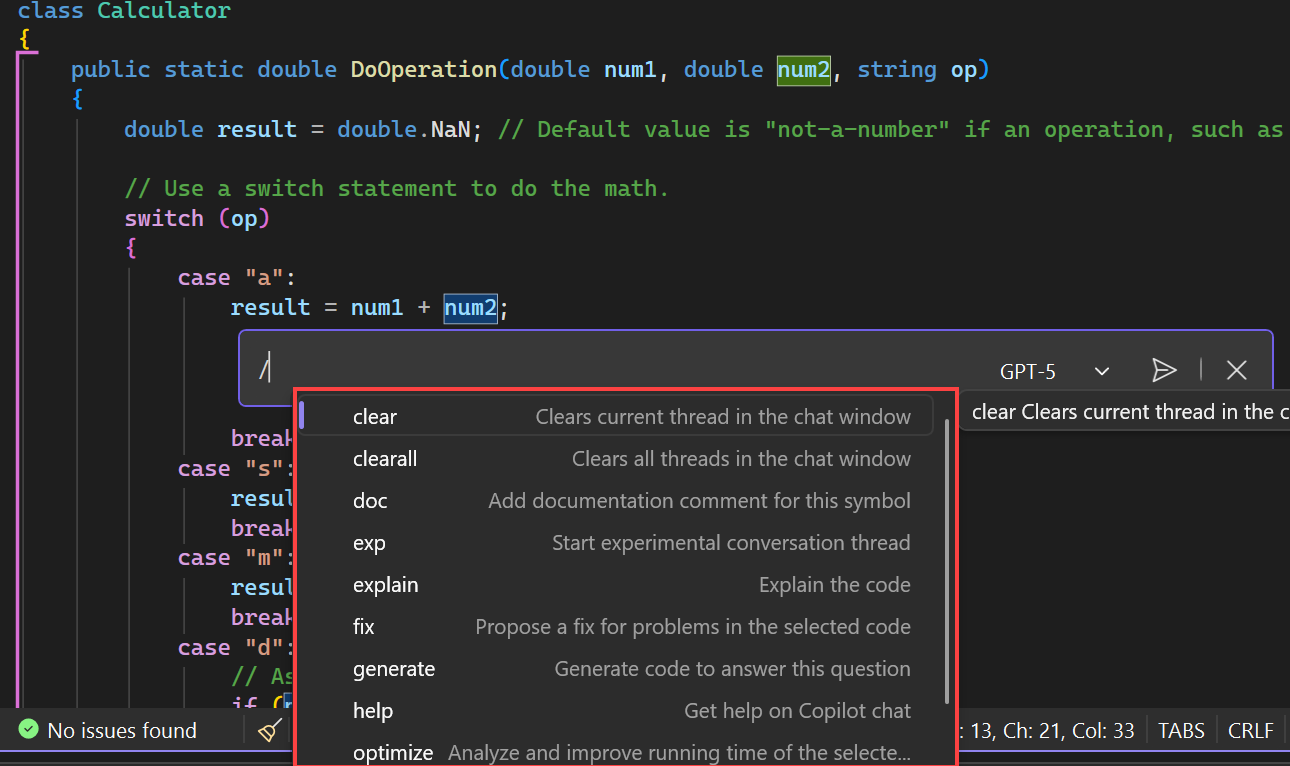This screenshot has width=1290, height=766.
Task: Click the green check status icon
Action: click(27, 730)
